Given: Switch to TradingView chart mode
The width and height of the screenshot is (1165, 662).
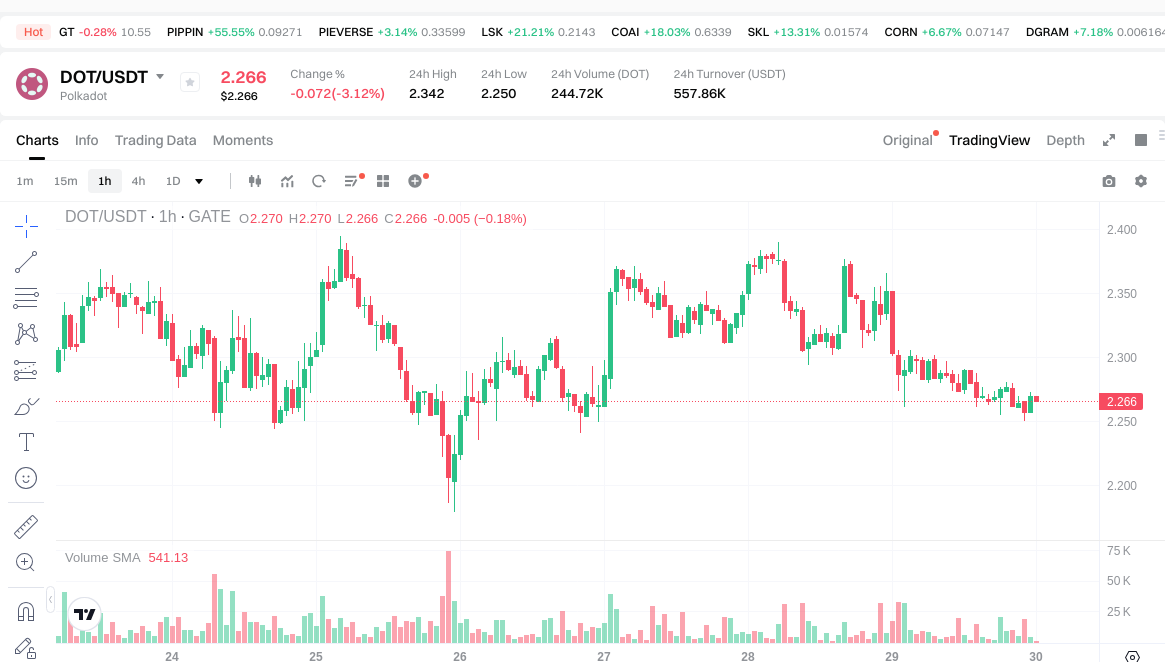Looking at the screenshot, I should coord(989,140).
